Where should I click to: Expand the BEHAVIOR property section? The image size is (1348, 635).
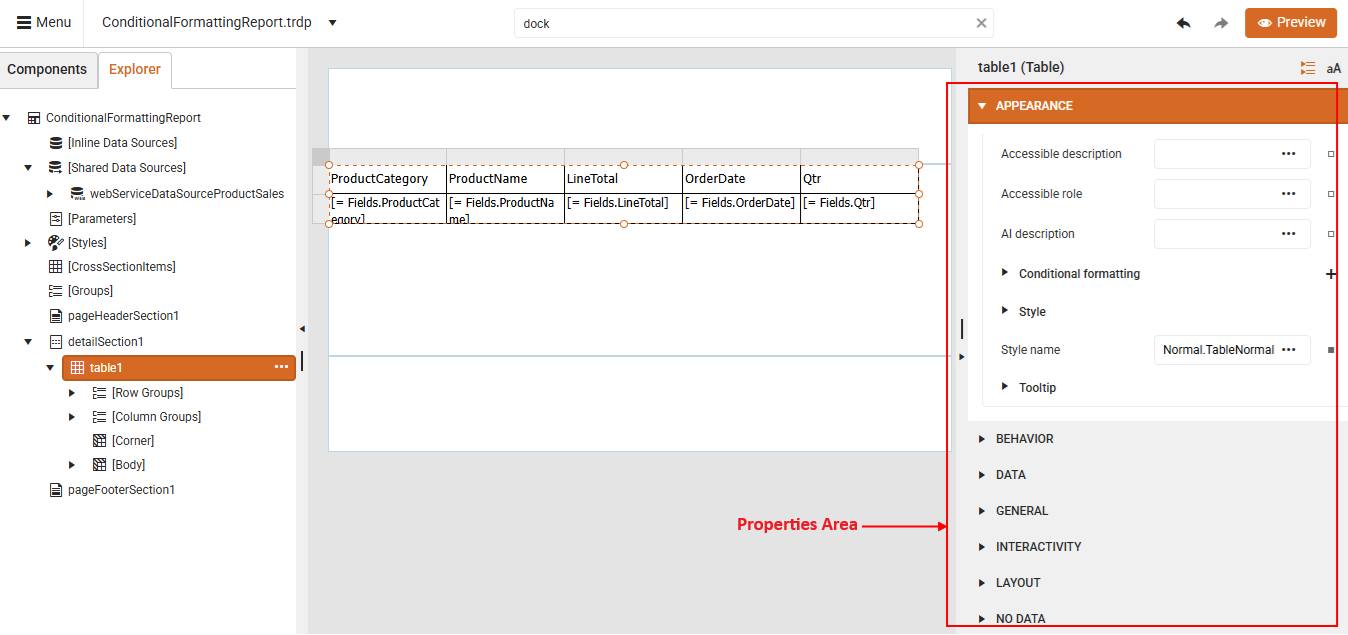1026,438
